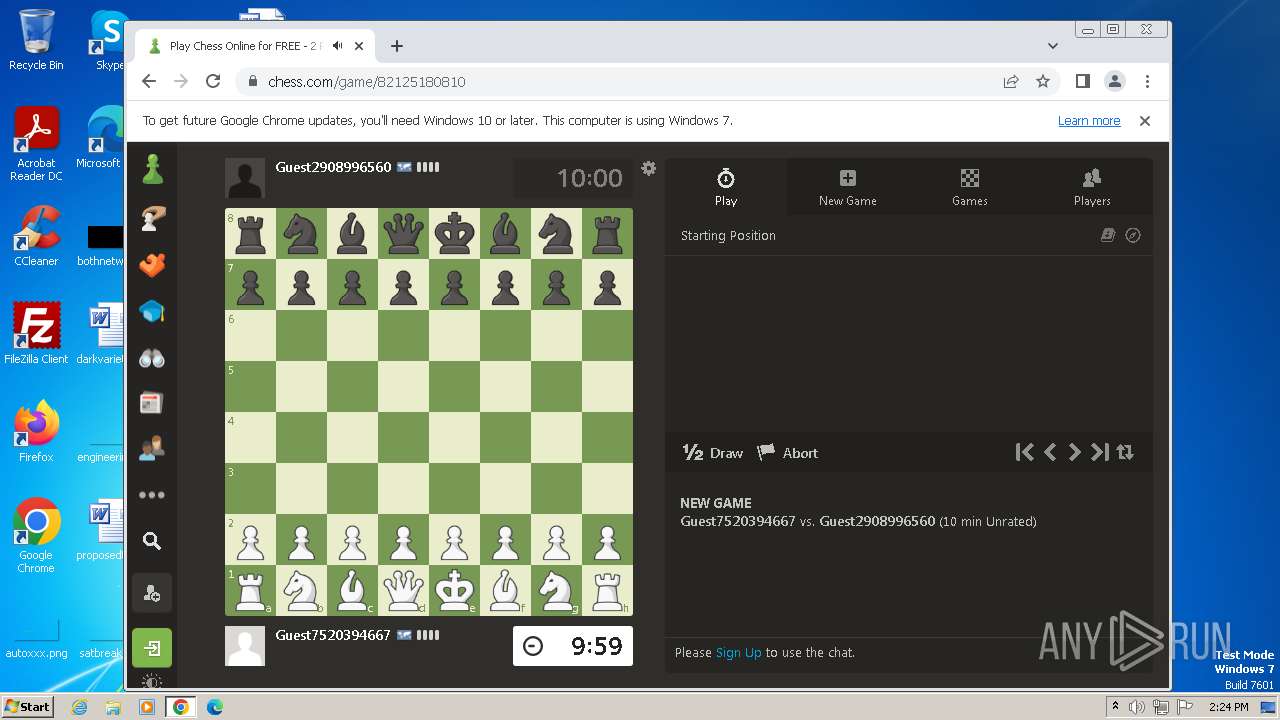Mute tab audio speaker icon
The image size is (1280, 720).
[x=338, y=46]
